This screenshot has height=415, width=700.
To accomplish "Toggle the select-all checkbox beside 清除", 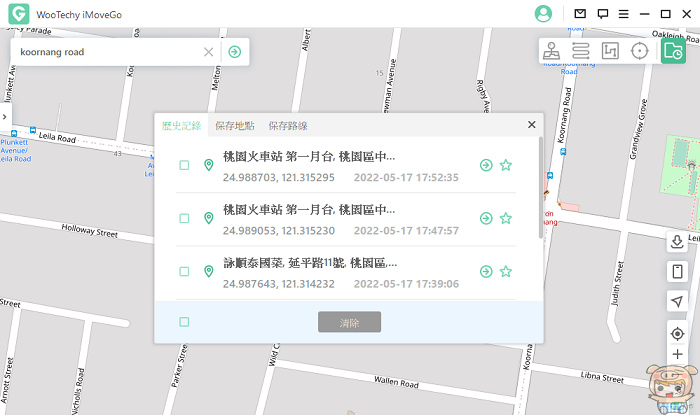I will [x=184, y=322].
